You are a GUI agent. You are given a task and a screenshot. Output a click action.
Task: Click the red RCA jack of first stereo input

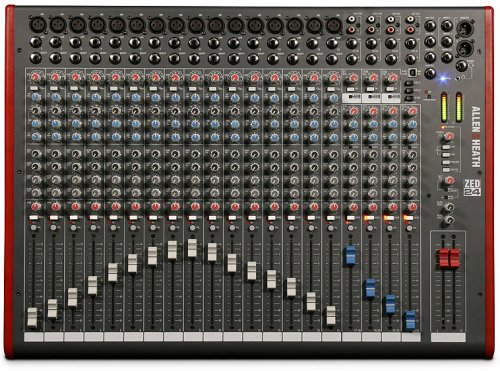352,30
